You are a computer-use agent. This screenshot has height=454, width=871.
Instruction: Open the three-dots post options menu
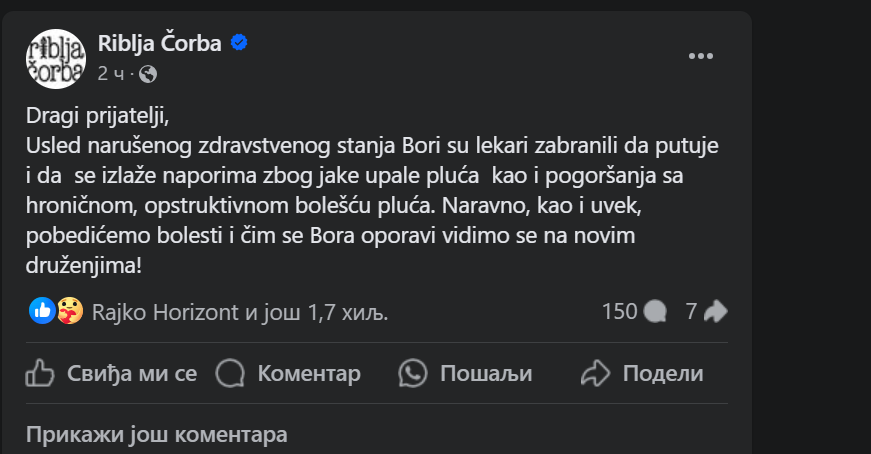pos(702,56)
